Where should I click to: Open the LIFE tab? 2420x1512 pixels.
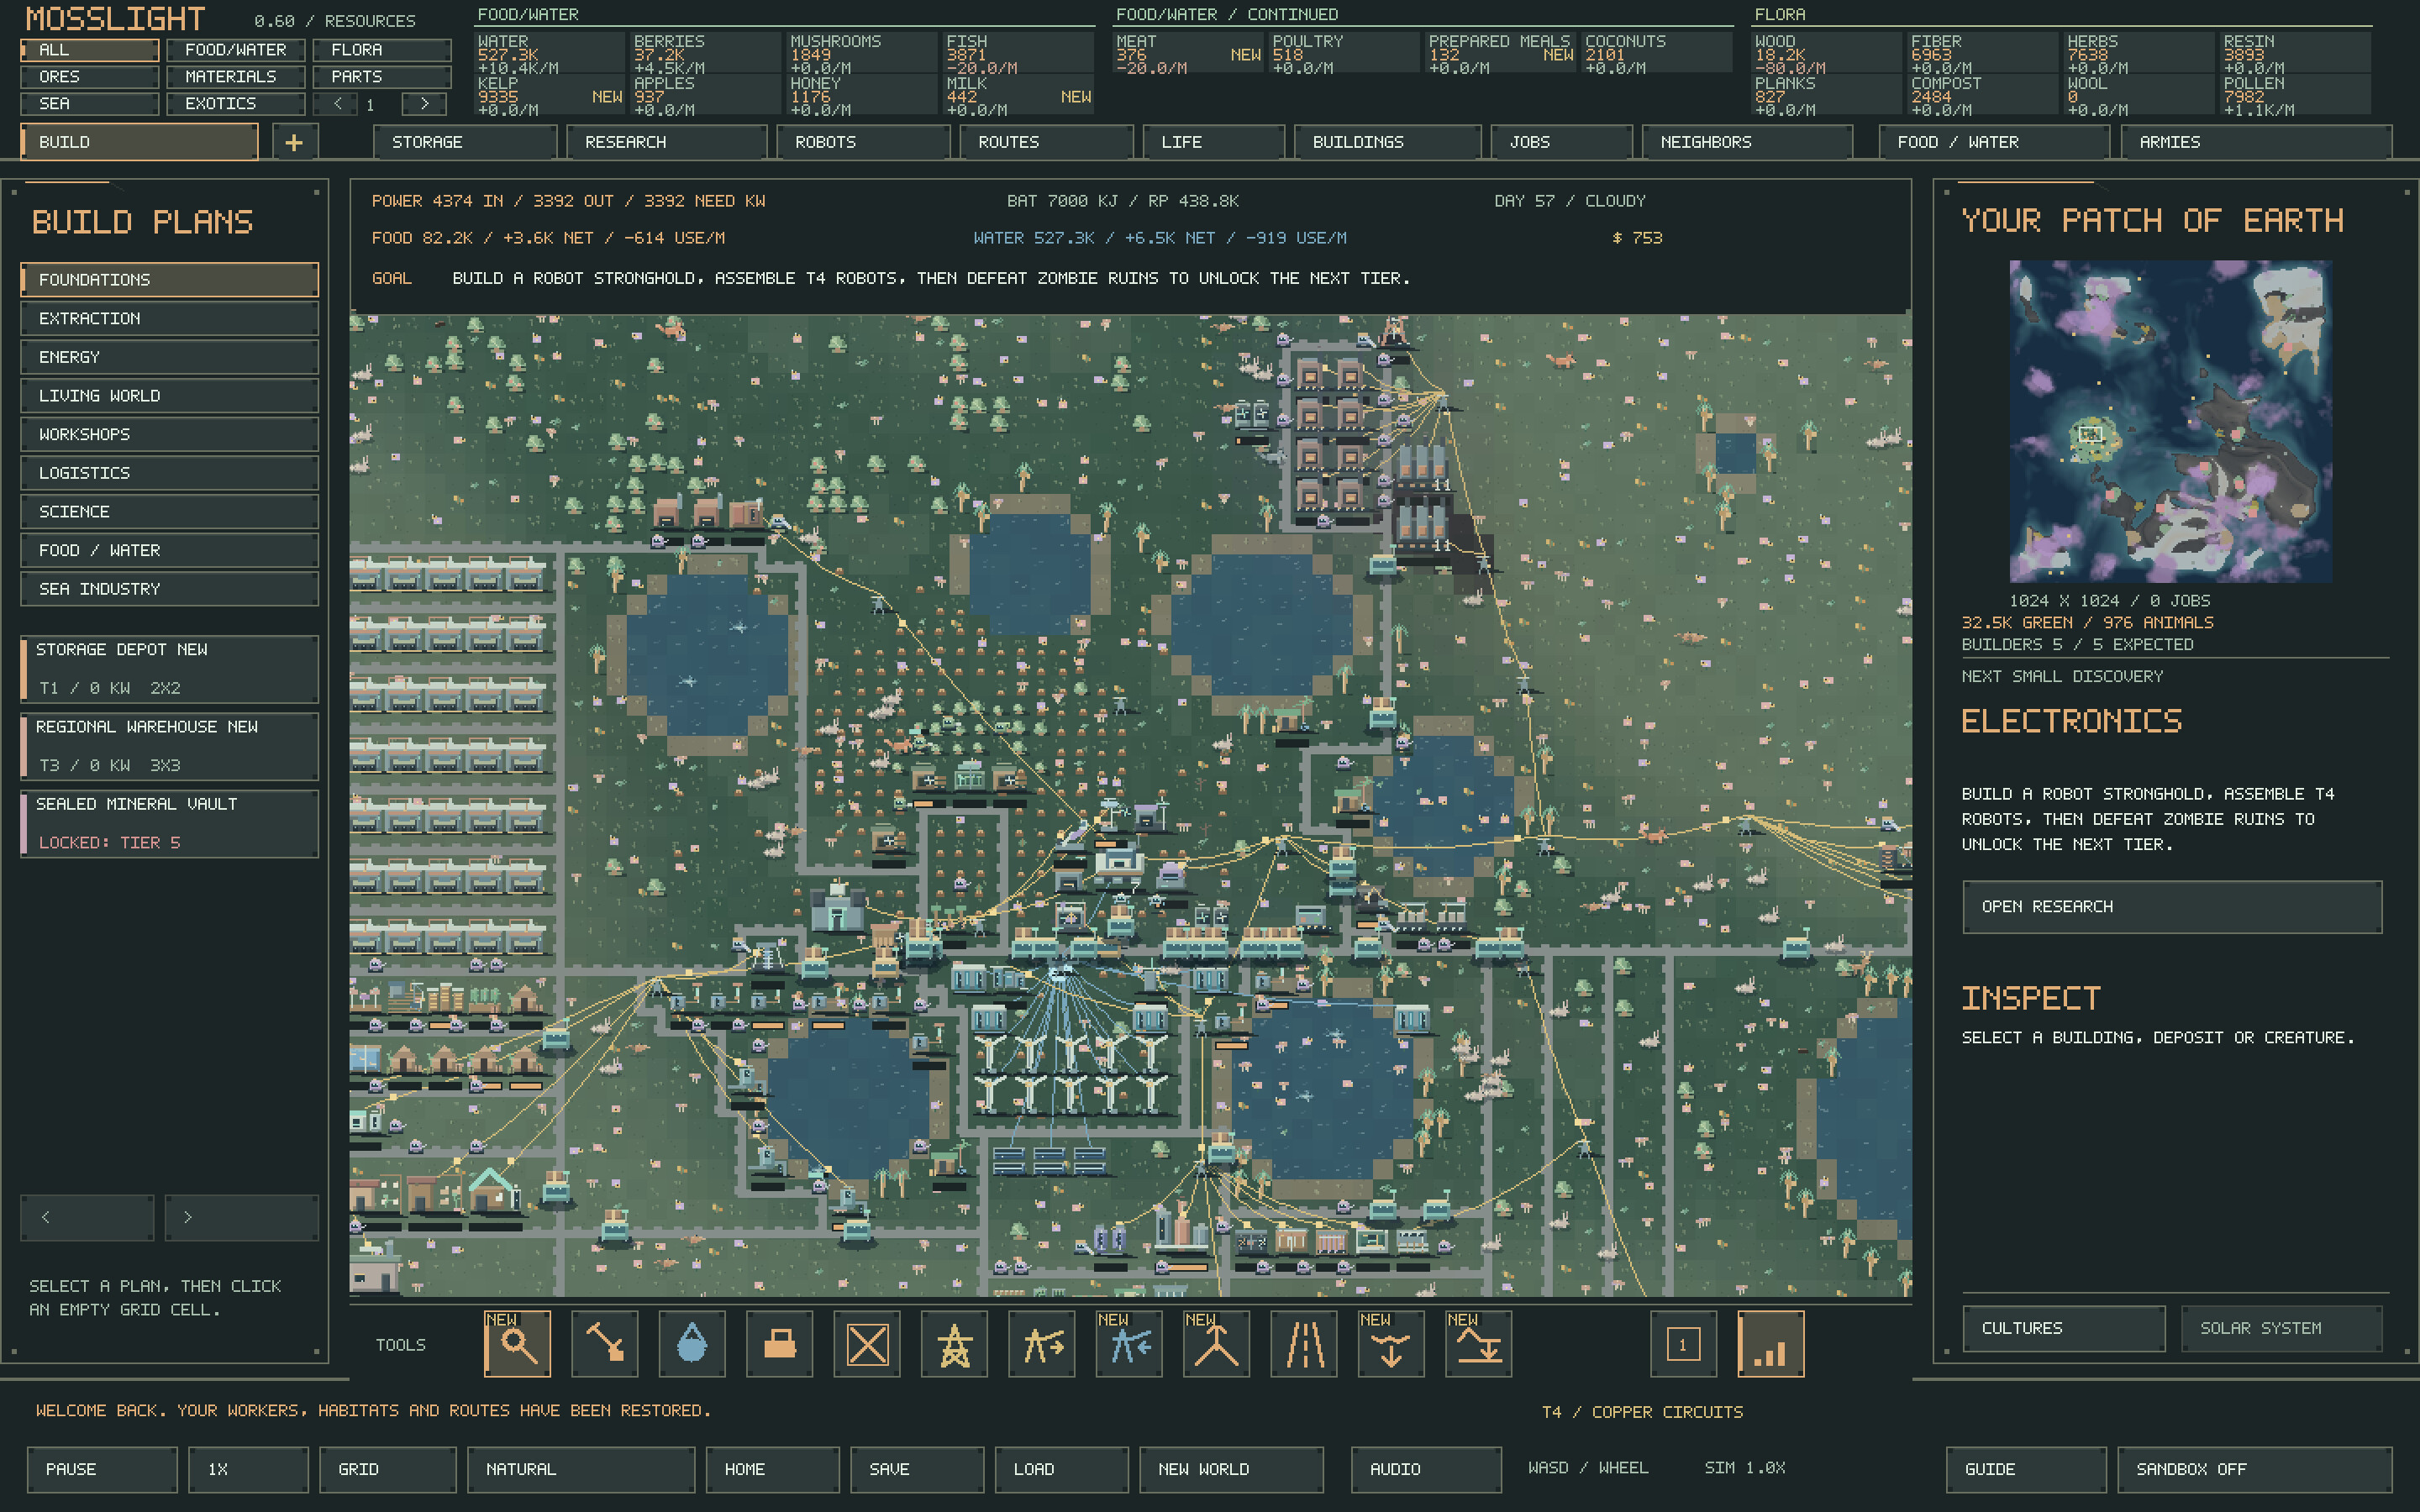[x=1213, y=142]
